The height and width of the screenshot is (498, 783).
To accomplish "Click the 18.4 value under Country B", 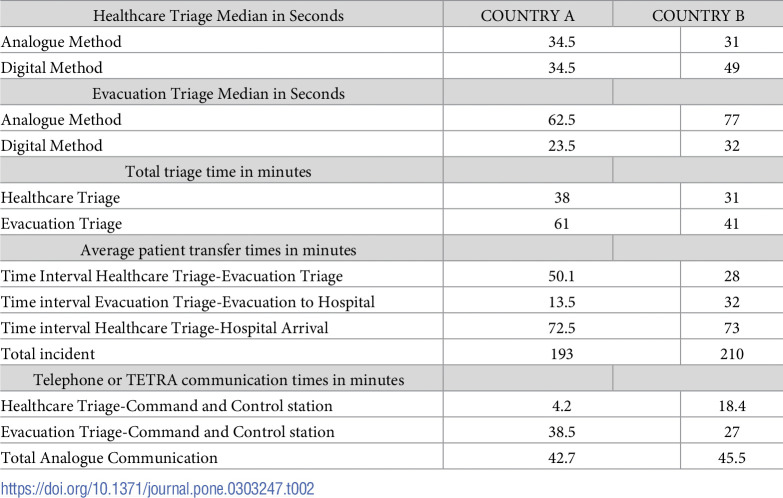I will pos(732,406).
